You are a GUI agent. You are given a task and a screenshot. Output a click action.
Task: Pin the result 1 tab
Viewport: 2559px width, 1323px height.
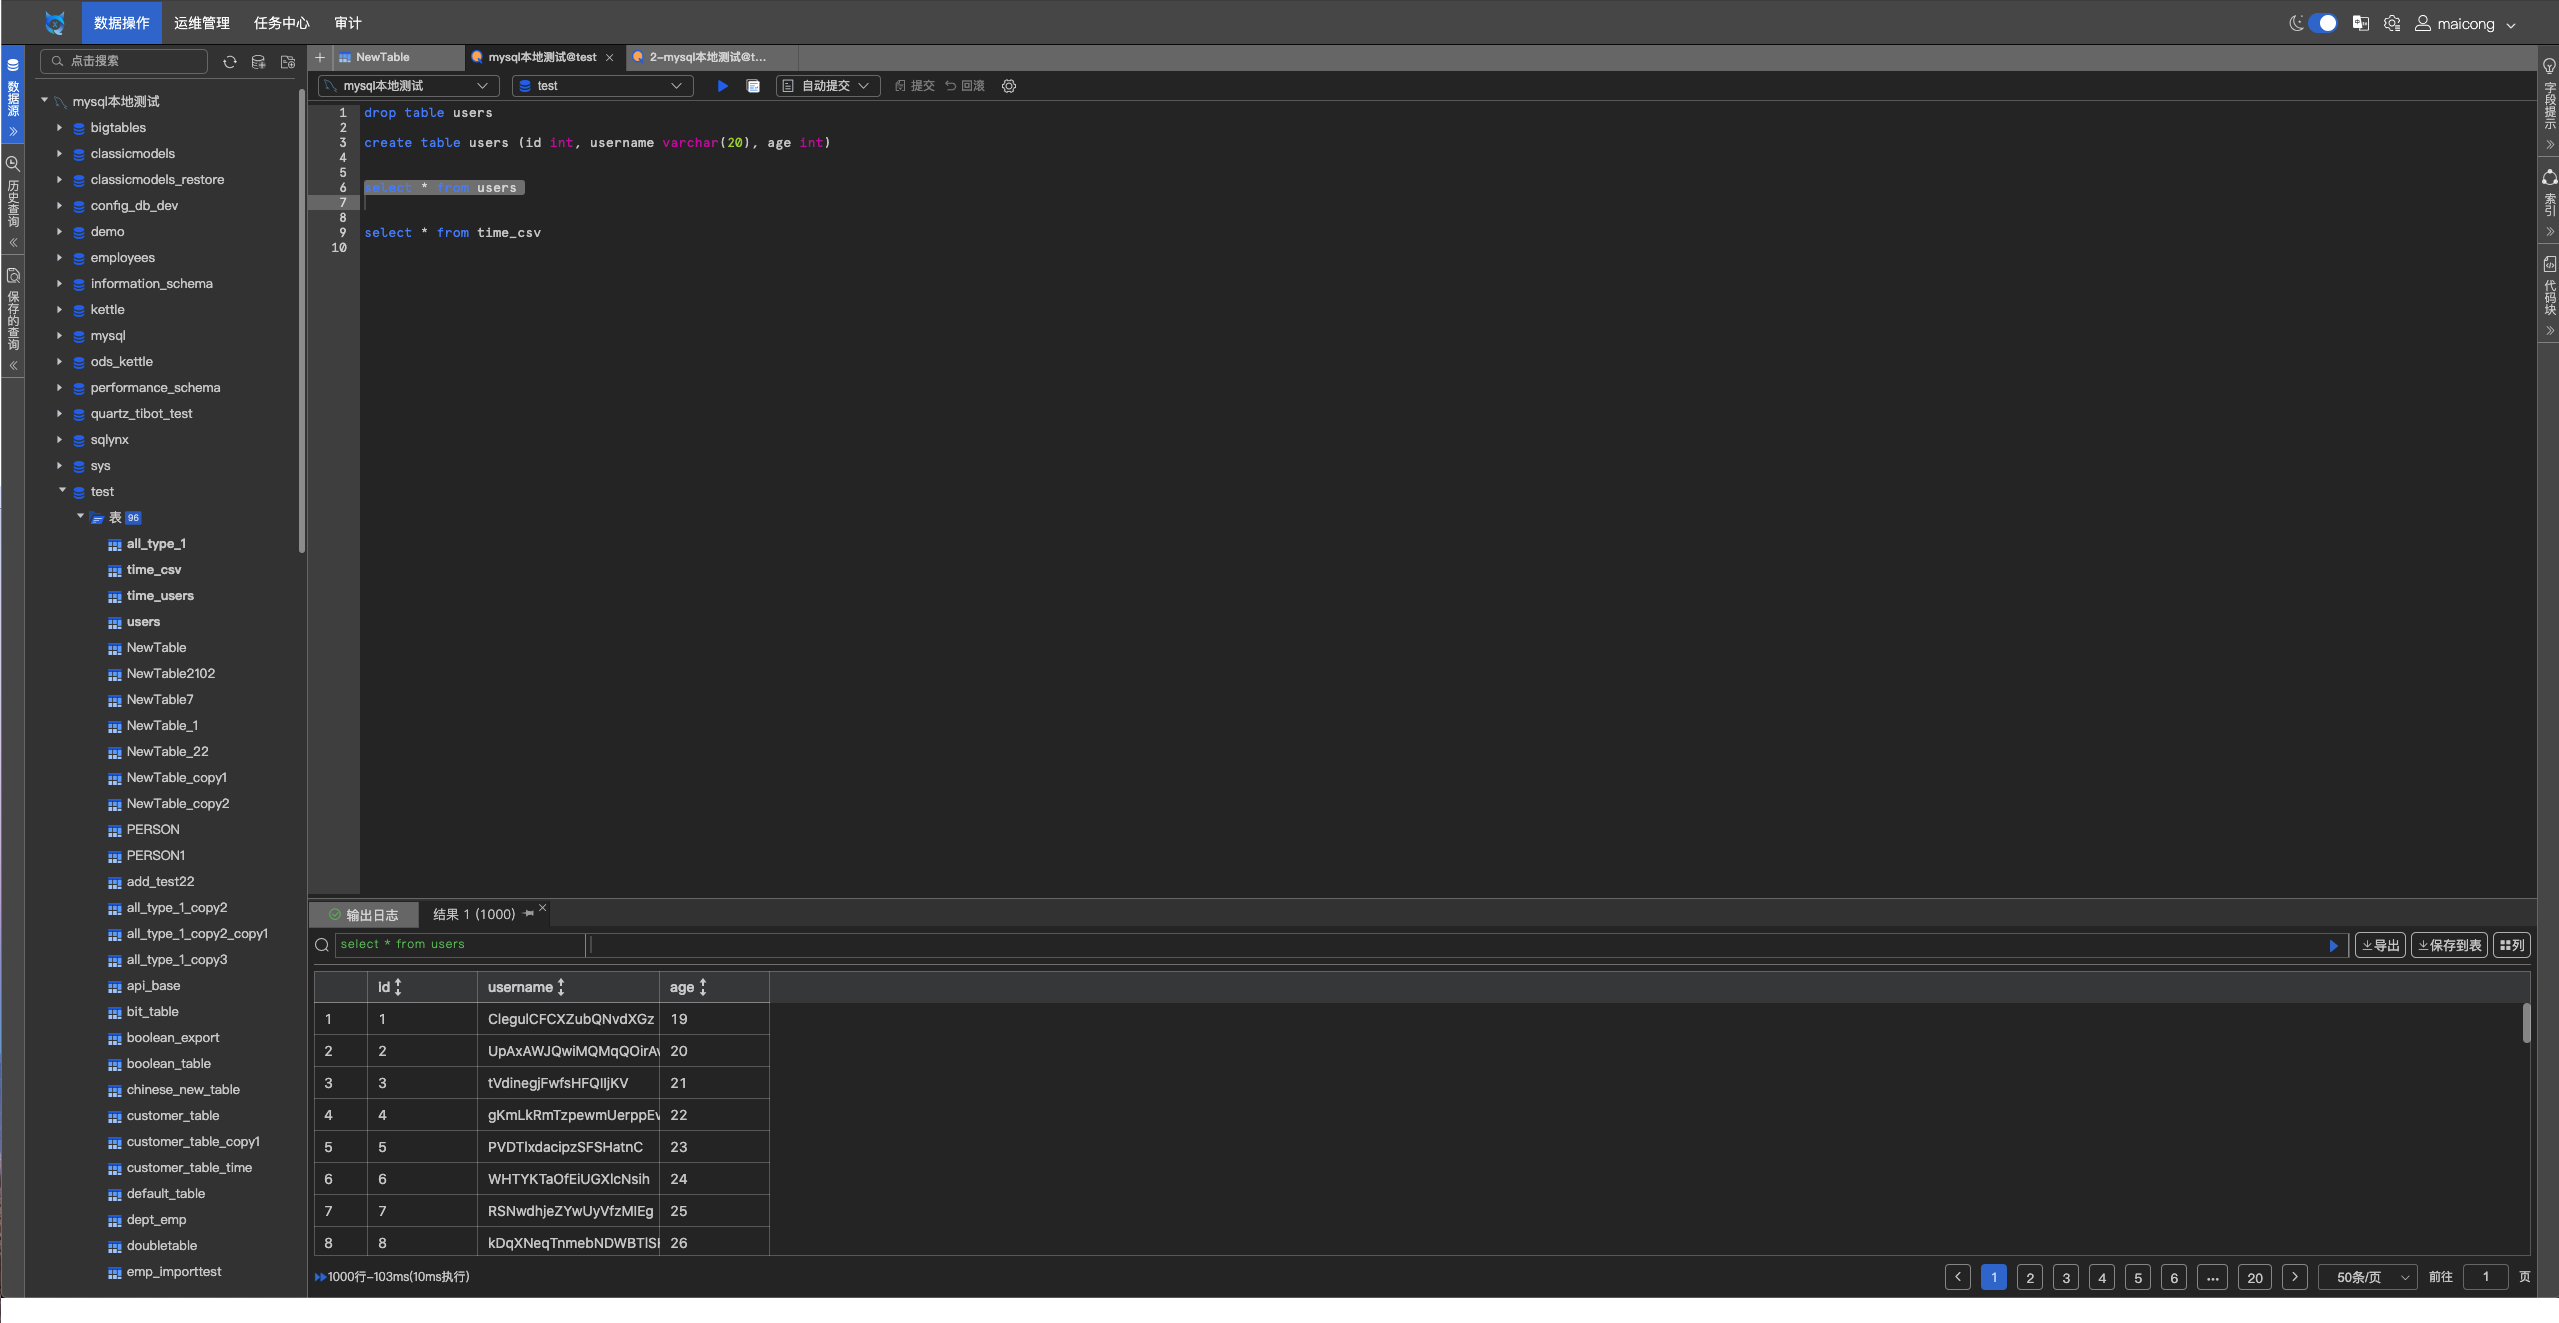[528, 913]
